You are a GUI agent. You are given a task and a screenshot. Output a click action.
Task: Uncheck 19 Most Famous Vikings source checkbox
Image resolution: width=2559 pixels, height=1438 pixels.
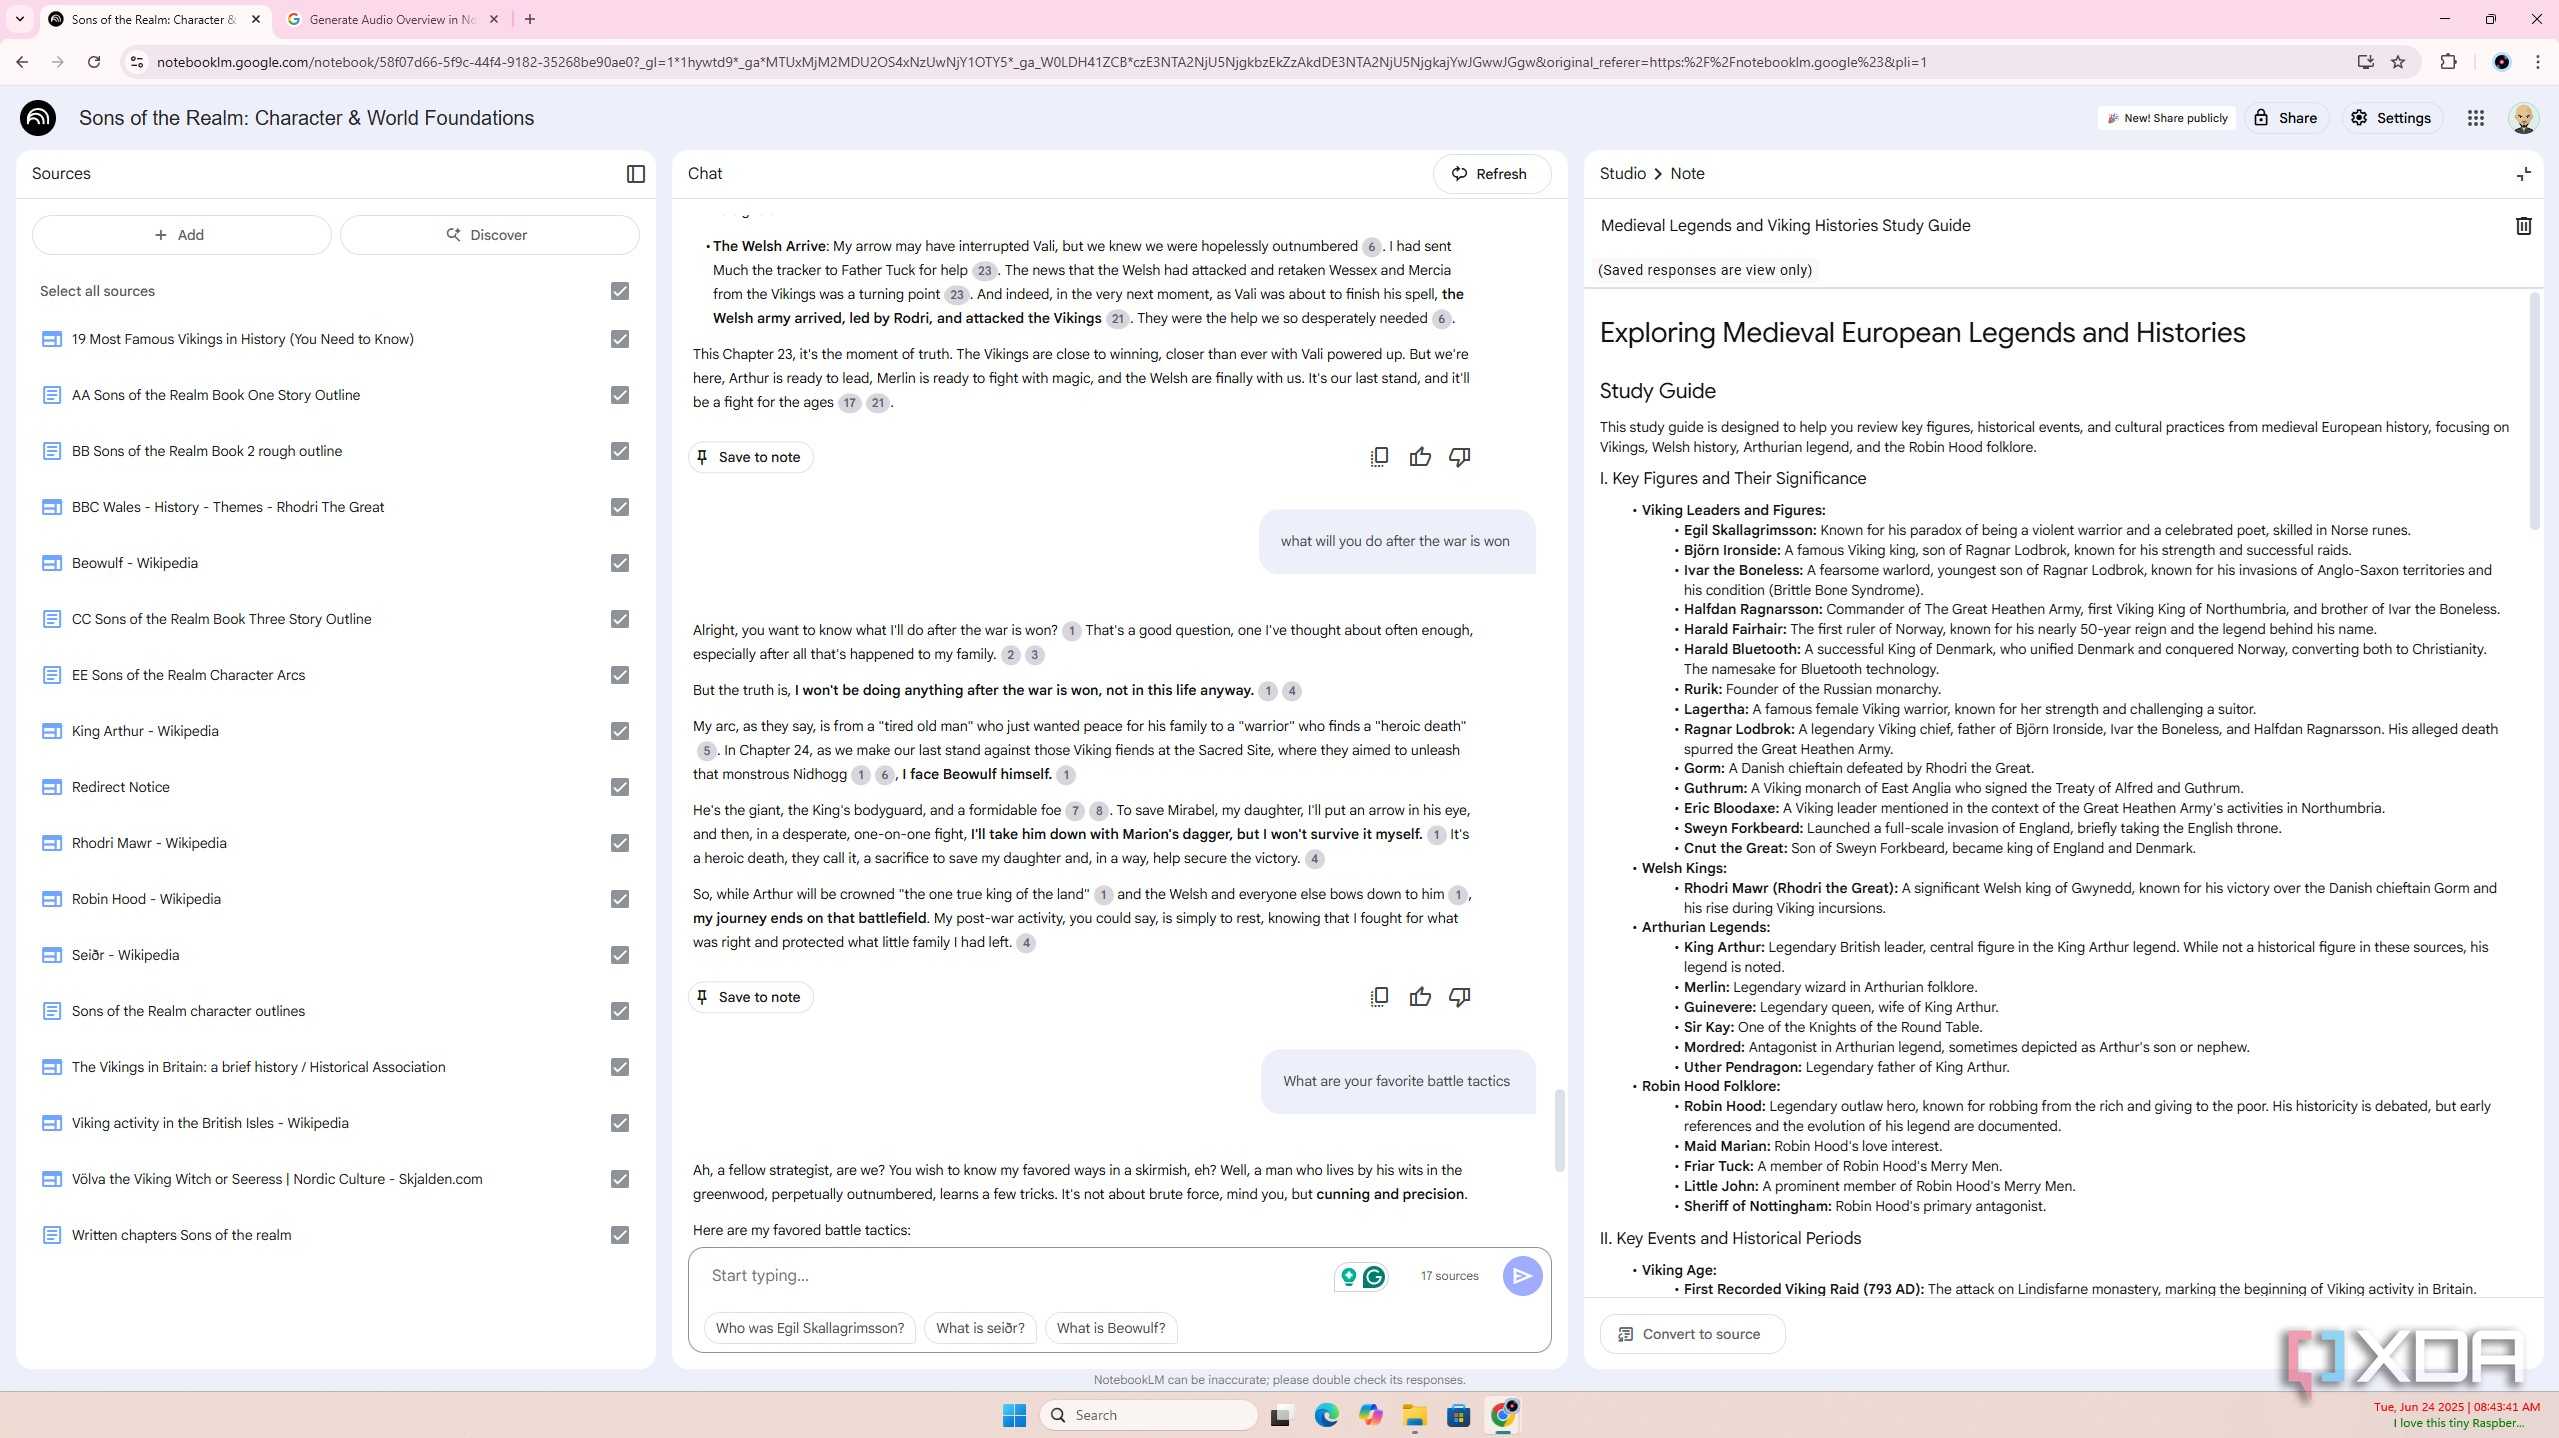620,339
